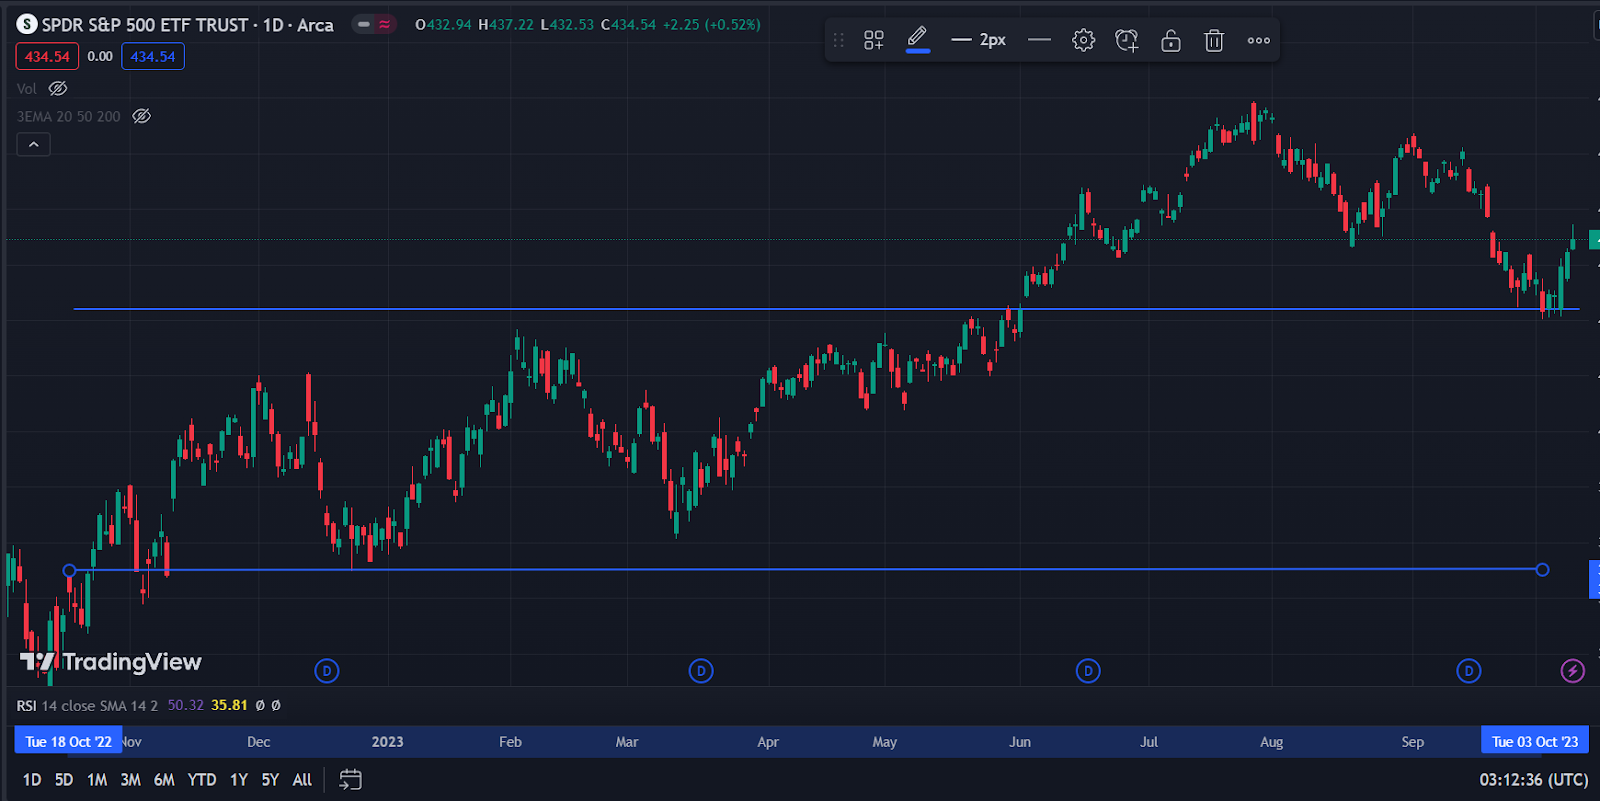The height and width of the screenshot is (801, 1600).
Task: Select the YTD time range
Action: (x=202, y=780)
